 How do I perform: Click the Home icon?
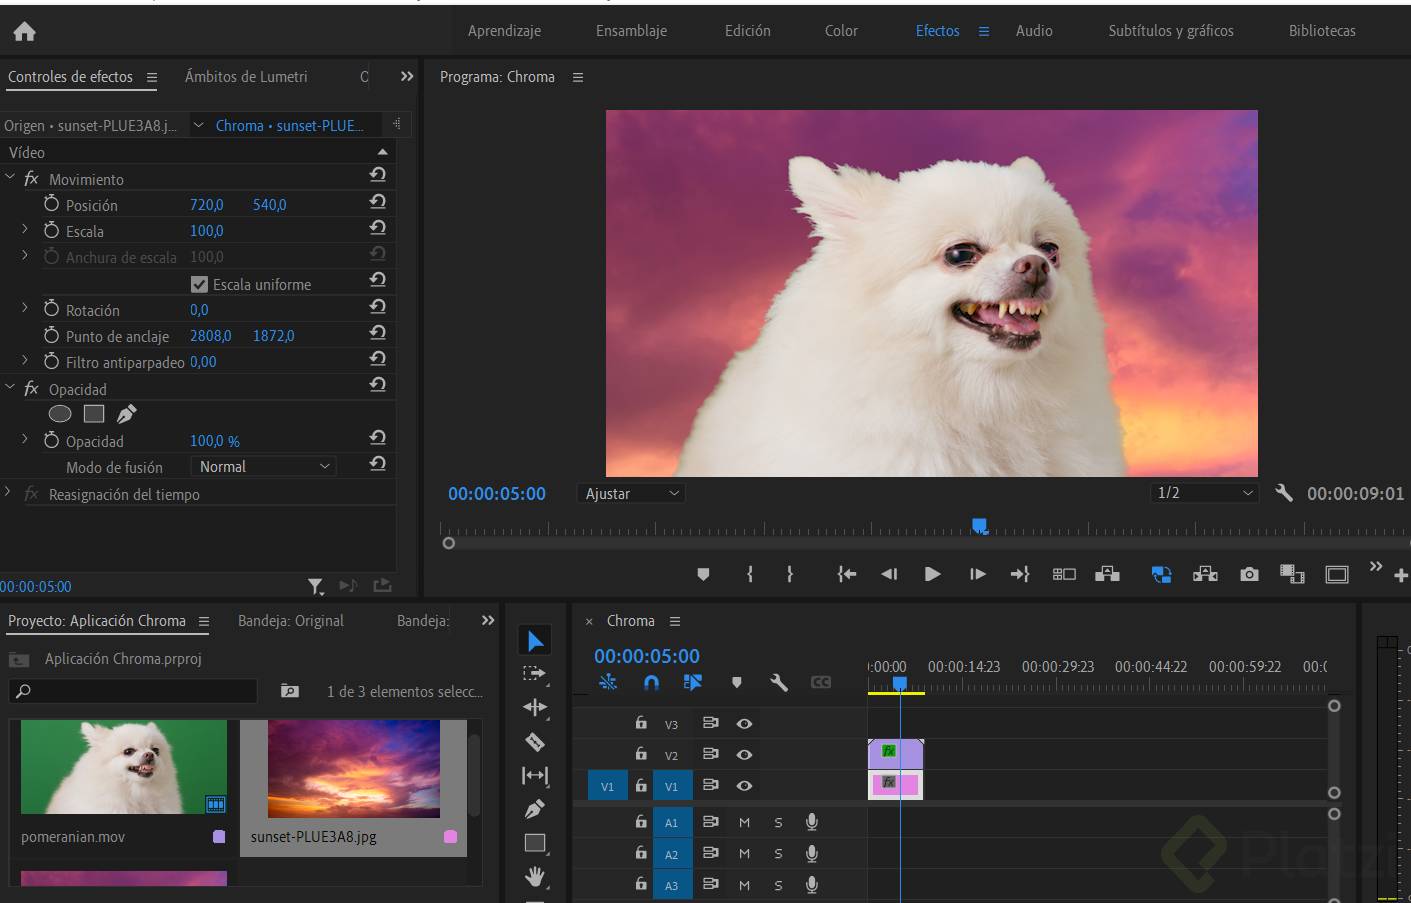click(x=24, y=31)
